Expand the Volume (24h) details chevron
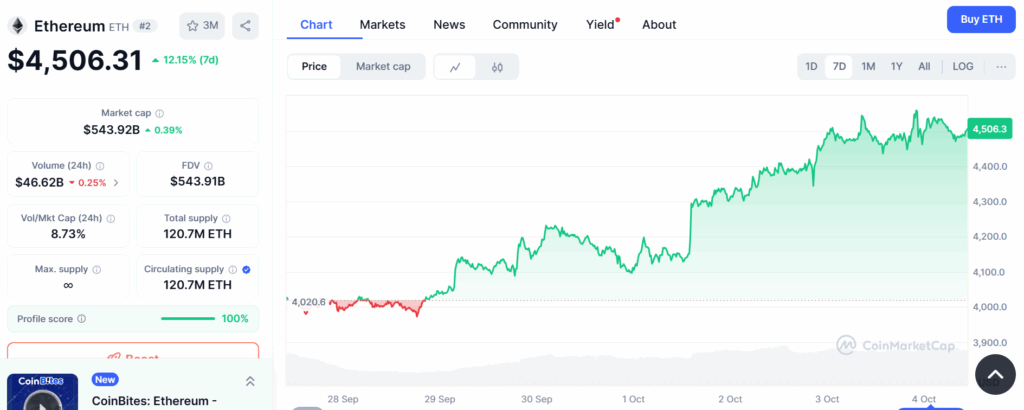 click(x=116, y=183)
